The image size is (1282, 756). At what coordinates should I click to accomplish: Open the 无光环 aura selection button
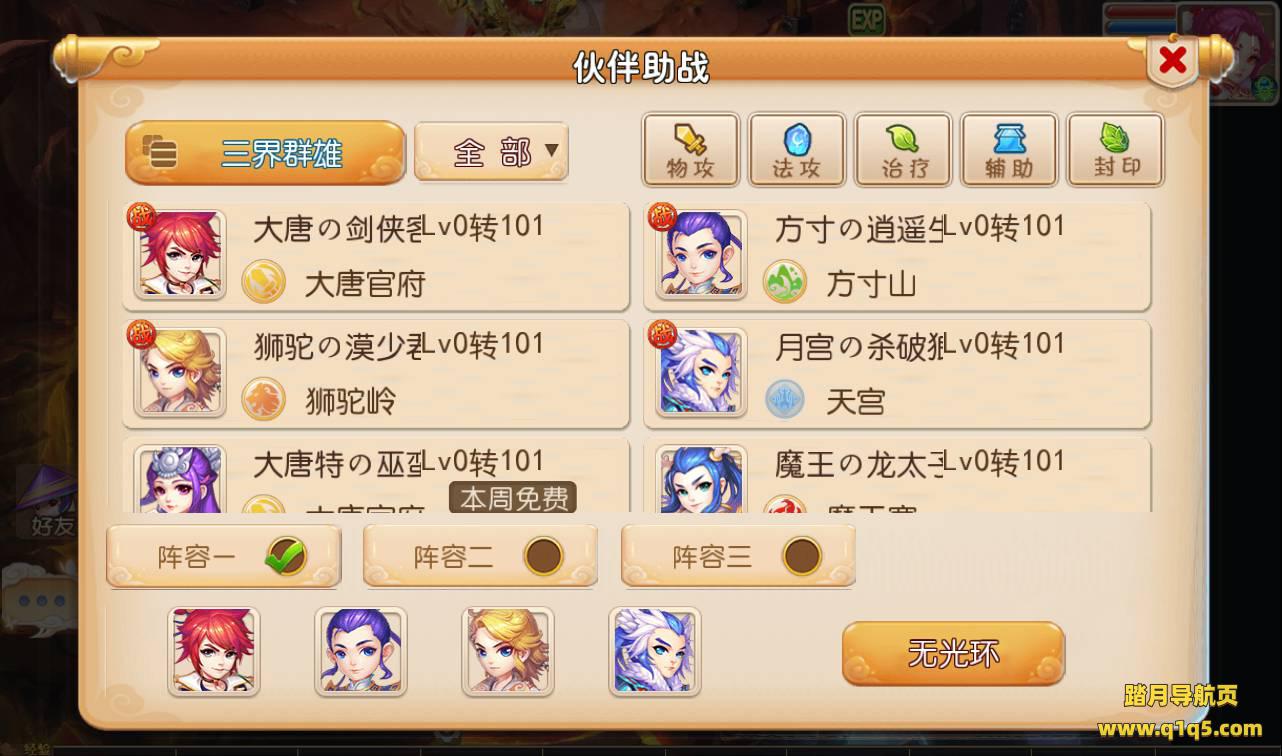pyautogui.click(x=953, y=654)
